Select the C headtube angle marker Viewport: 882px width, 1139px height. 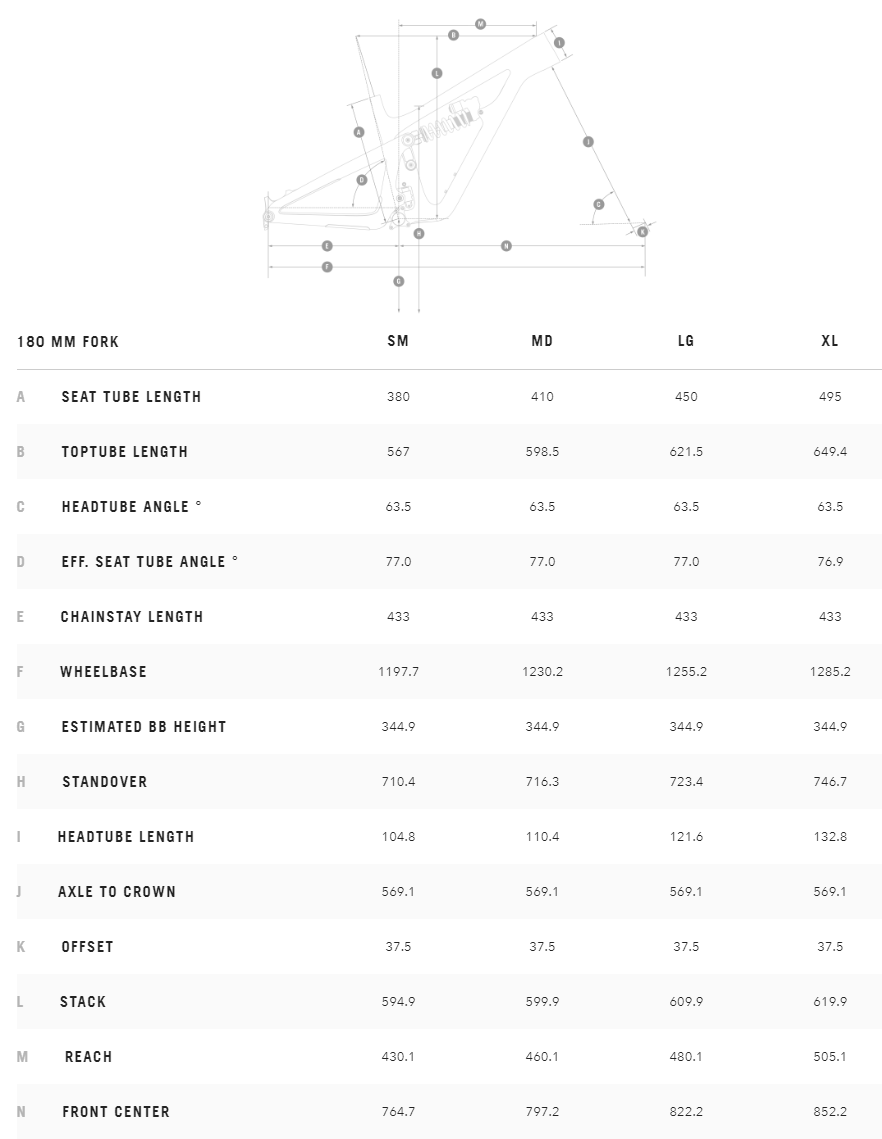(x=599, y=204)
